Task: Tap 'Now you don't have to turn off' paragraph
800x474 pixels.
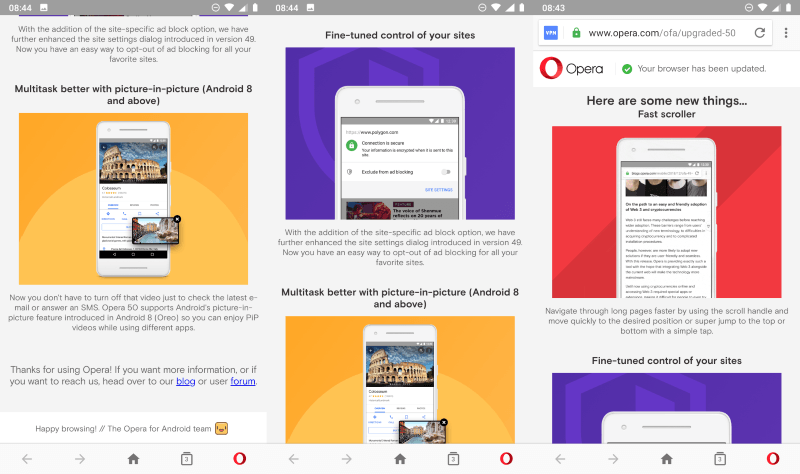Action: point(133,312)
